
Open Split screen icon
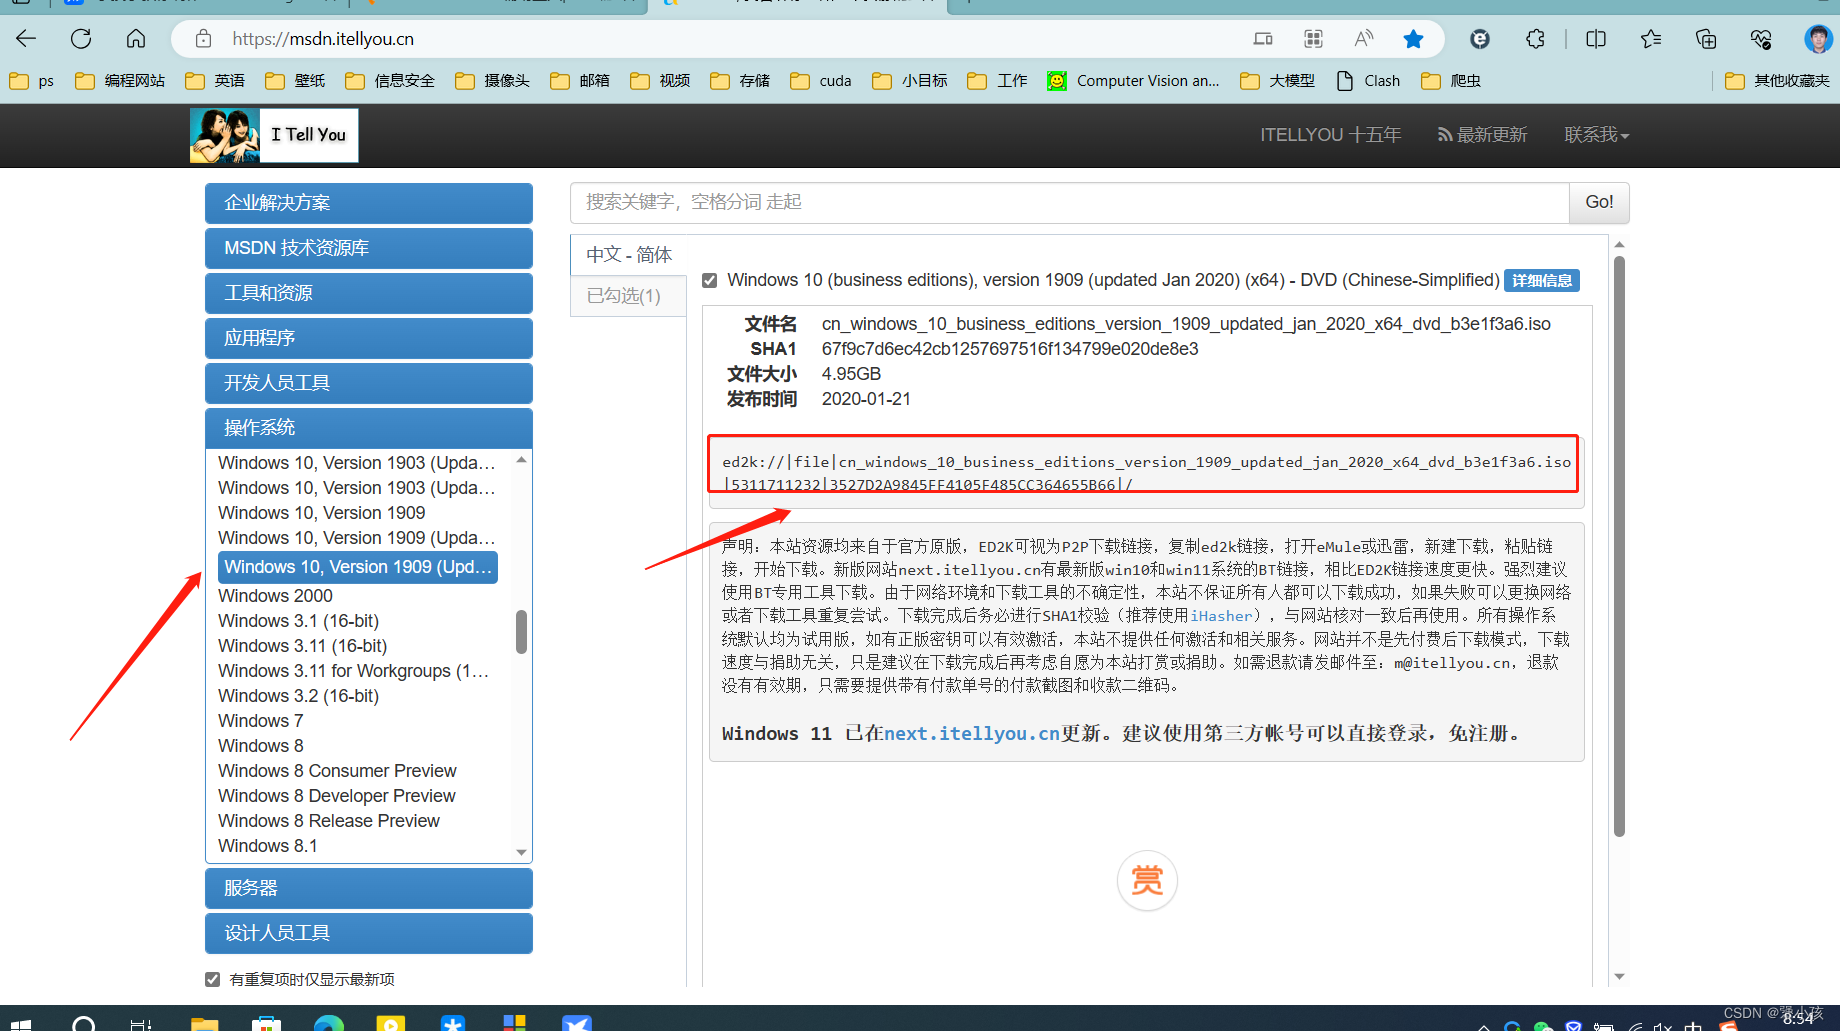[1596, 39]
